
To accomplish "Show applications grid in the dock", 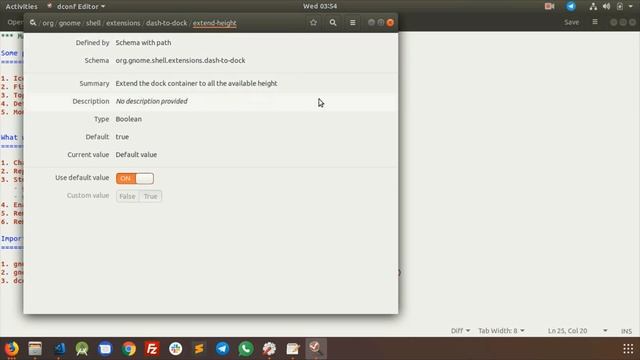I will click(x=629, y=349).
